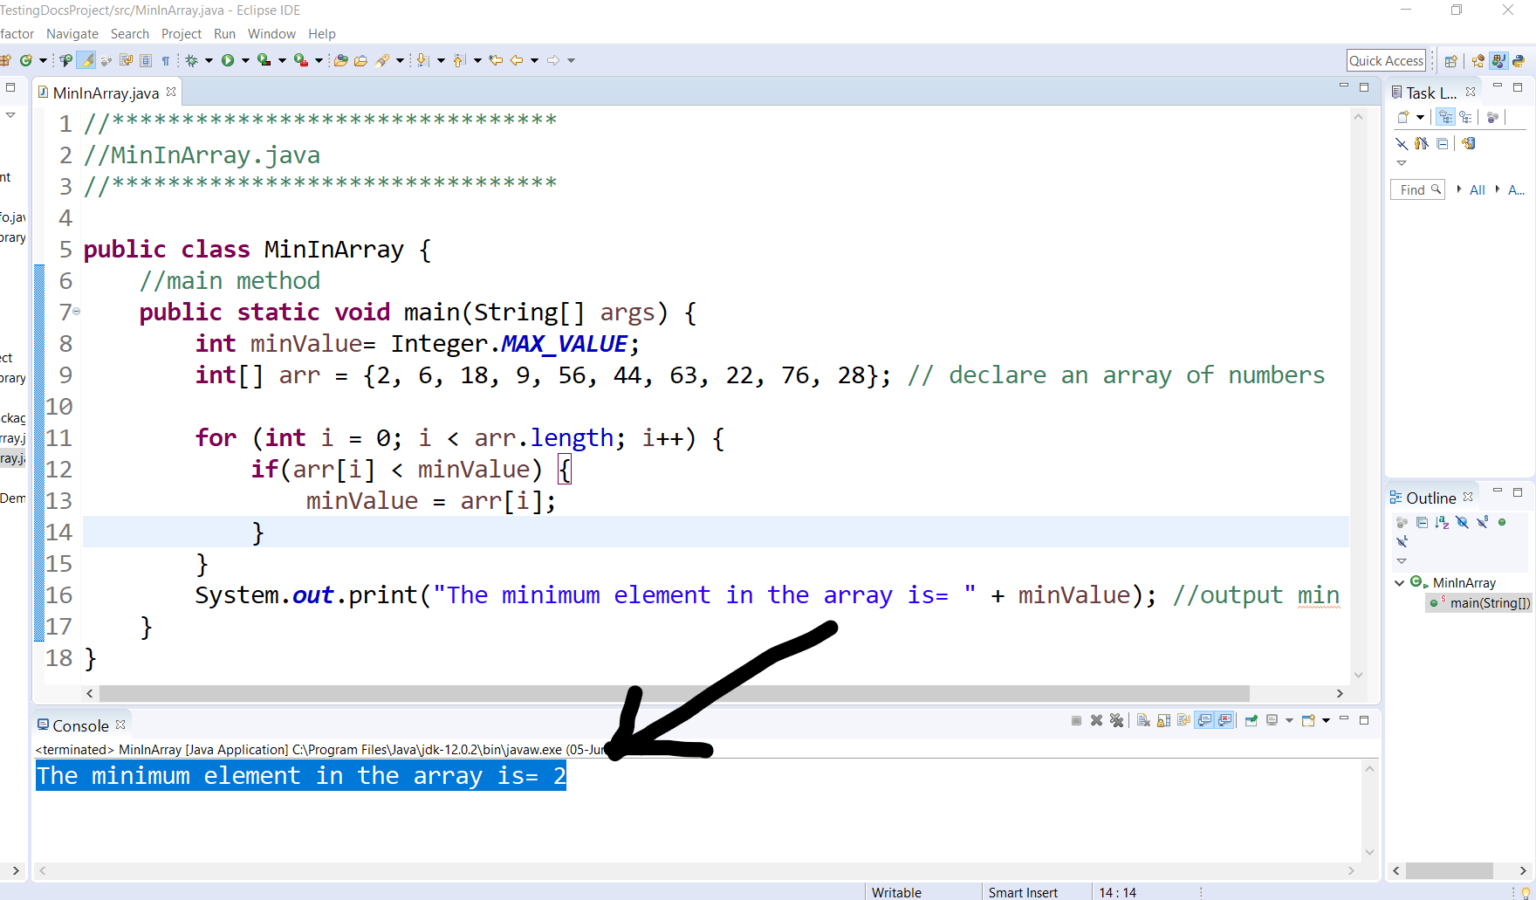Image resolution: width=1536 pixels, height=900 pixels.
Task: Toggle Scroll Lock in Console toolbar
Action: pyautogui.click(x=1164, y=720)
